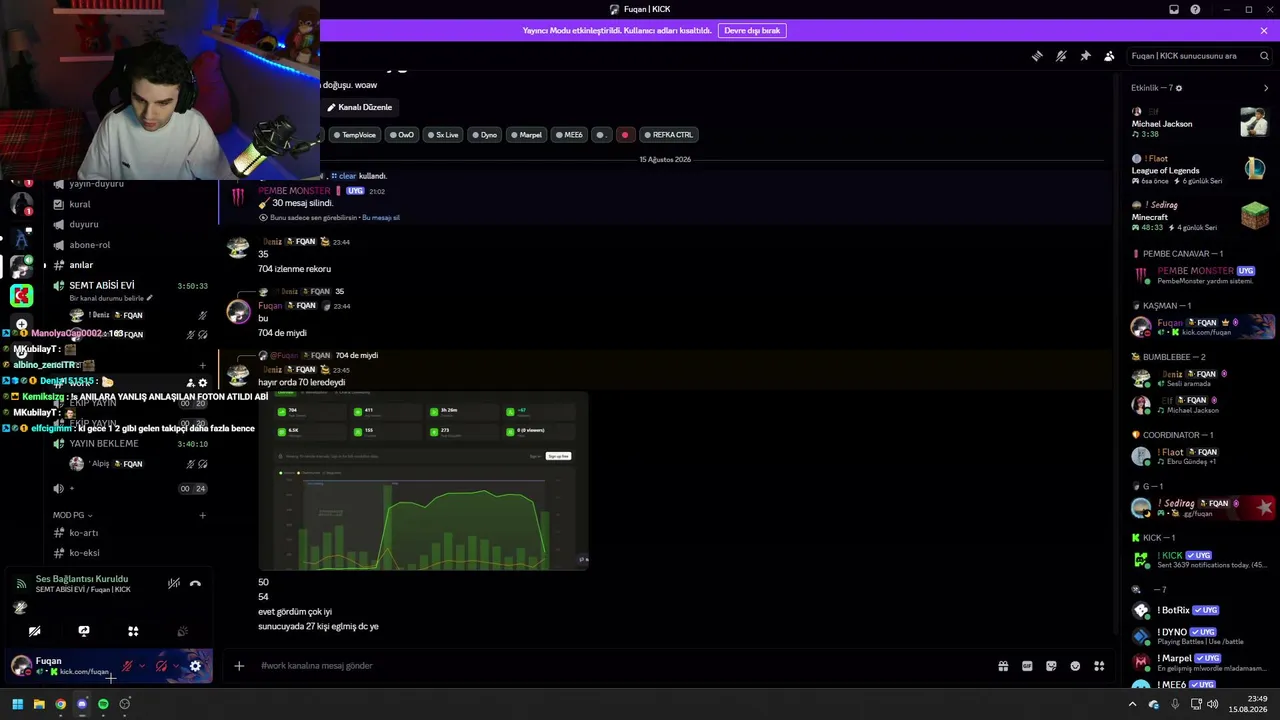Toggle noise suppression in voice panel
The image size is (1280, 720).
pos(174,583)
